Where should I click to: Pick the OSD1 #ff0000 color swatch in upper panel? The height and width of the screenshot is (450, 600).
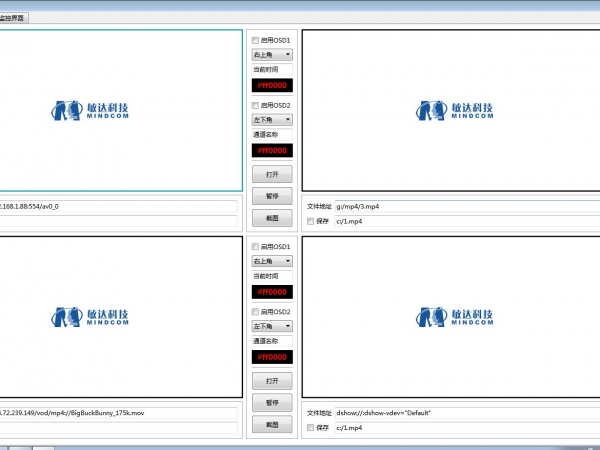272,86
